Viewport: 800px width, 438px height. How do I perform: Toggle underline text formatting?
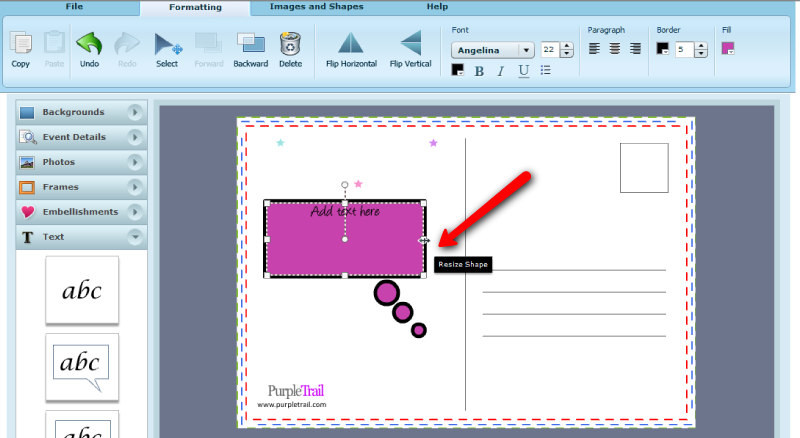coord(523,71)
